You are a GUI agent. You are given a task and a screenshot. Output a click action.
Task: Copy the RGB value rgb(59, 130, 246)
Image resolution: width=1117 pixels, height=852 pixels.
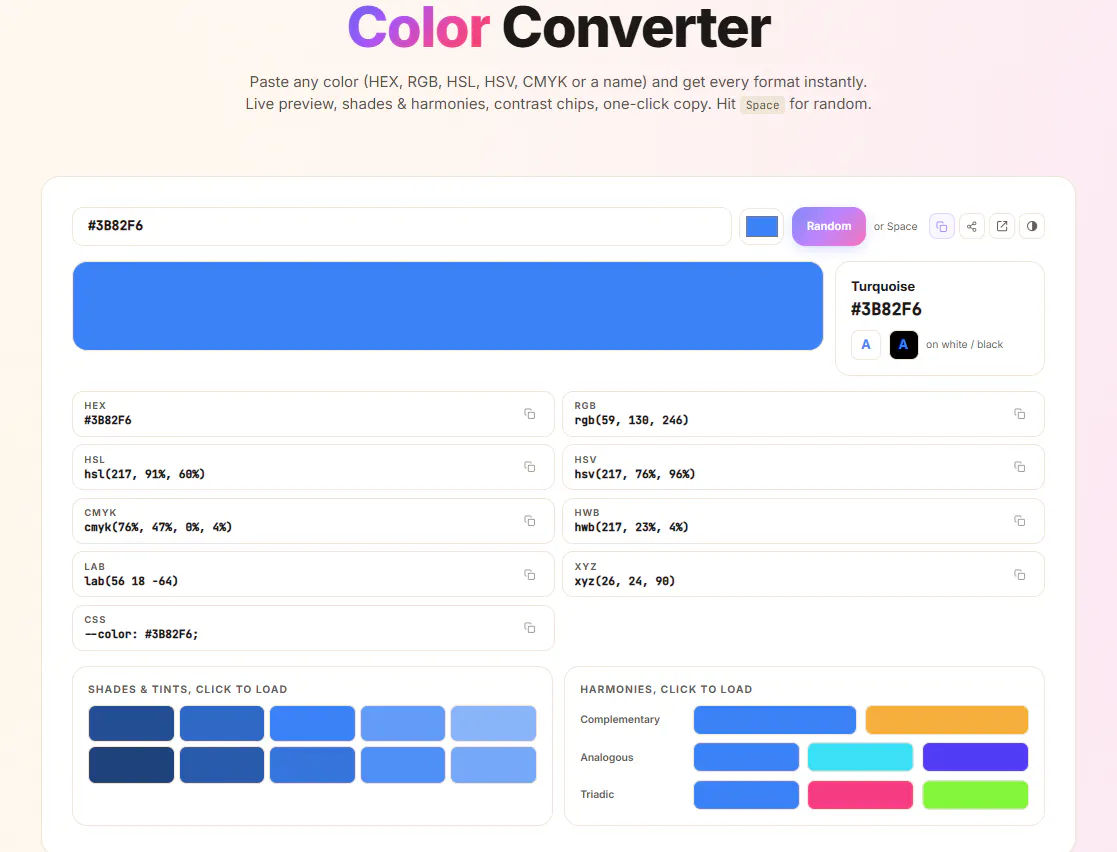[x=1019, y=414]
